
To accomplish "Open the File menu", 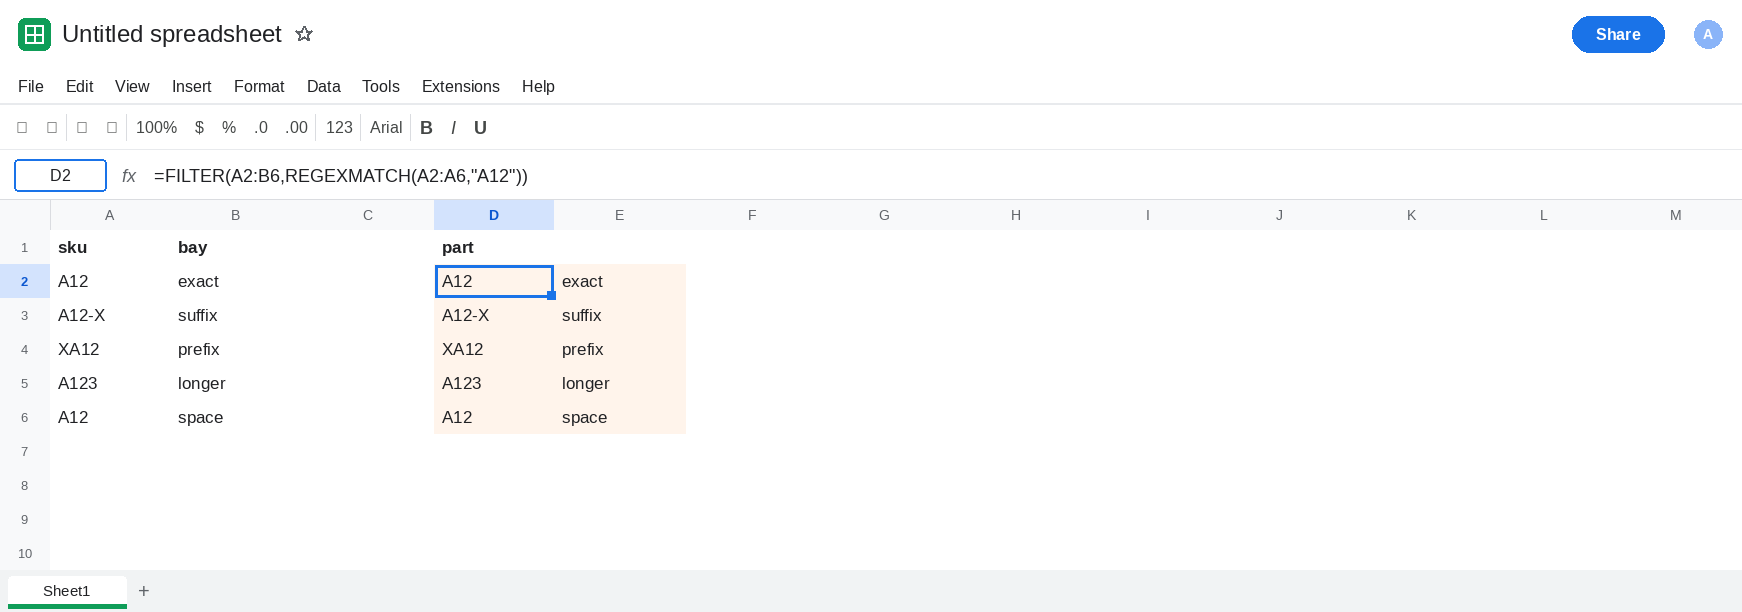I will point(31,87).
